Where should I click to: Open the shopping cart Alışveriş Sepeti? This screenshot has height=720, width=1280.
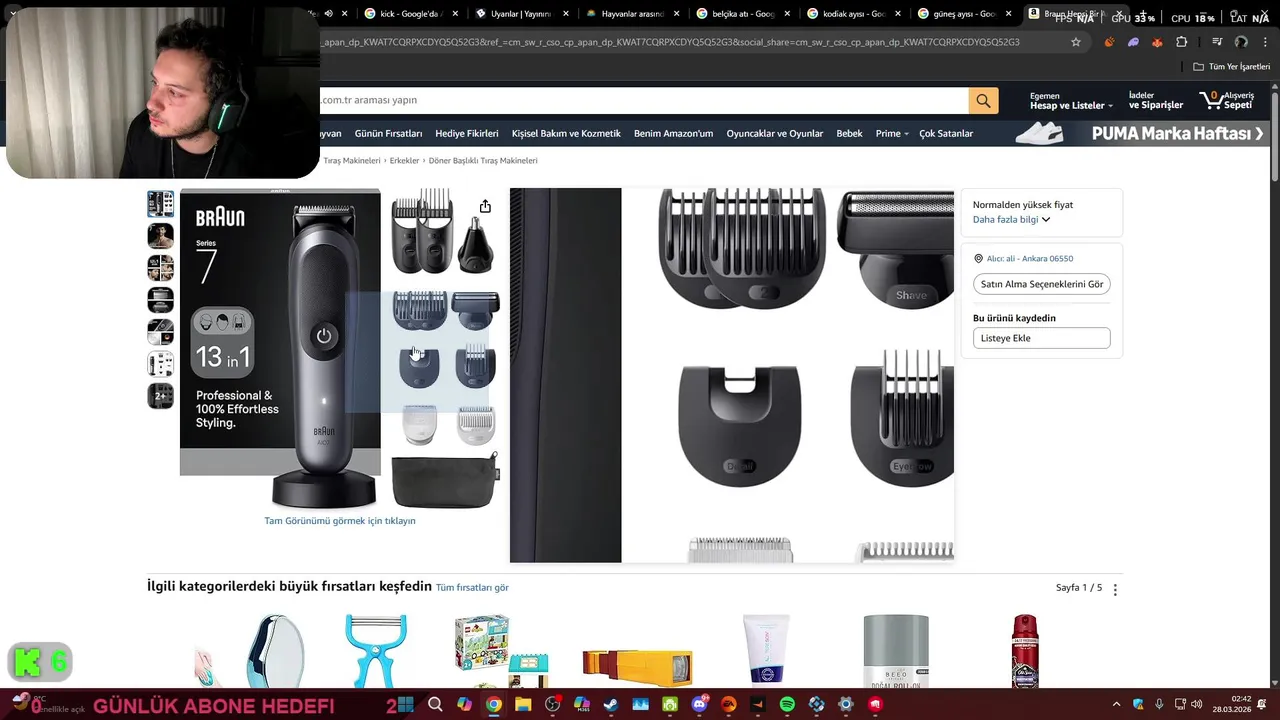1226,100
